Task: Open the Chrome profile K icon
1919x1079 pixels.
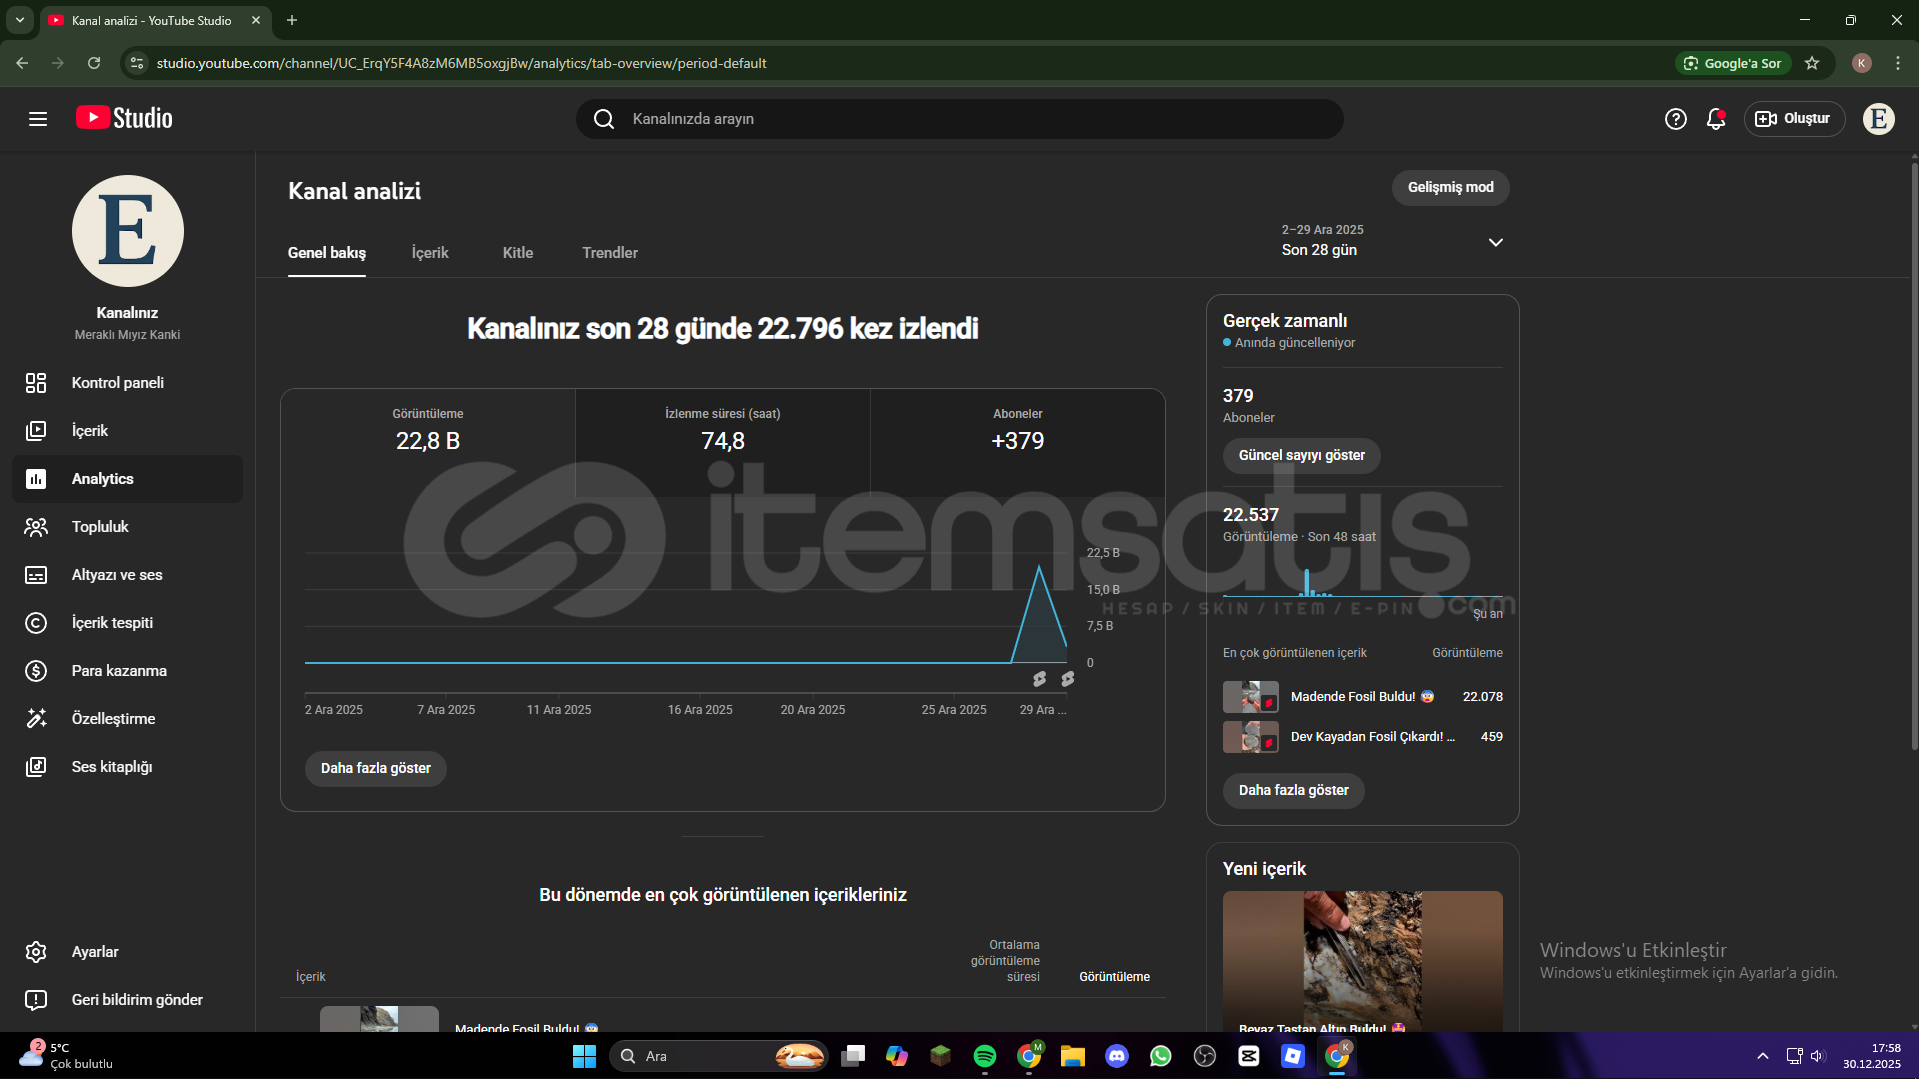Action: pyautogui.click(x=1862, y=63)
